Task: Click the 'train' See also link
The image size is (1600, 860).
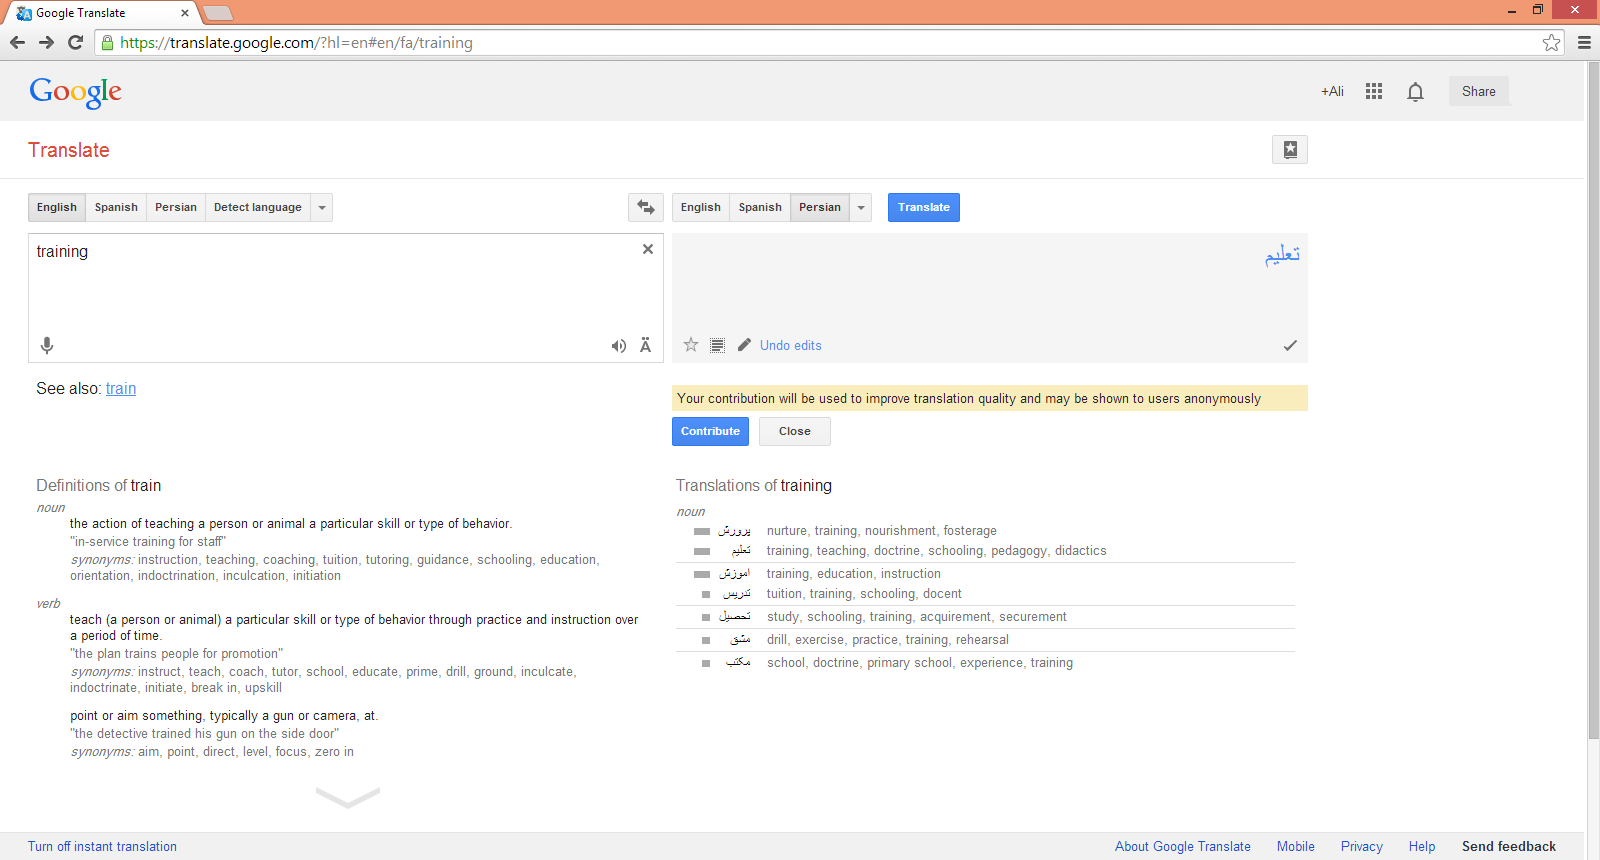Action: (121, 389)
